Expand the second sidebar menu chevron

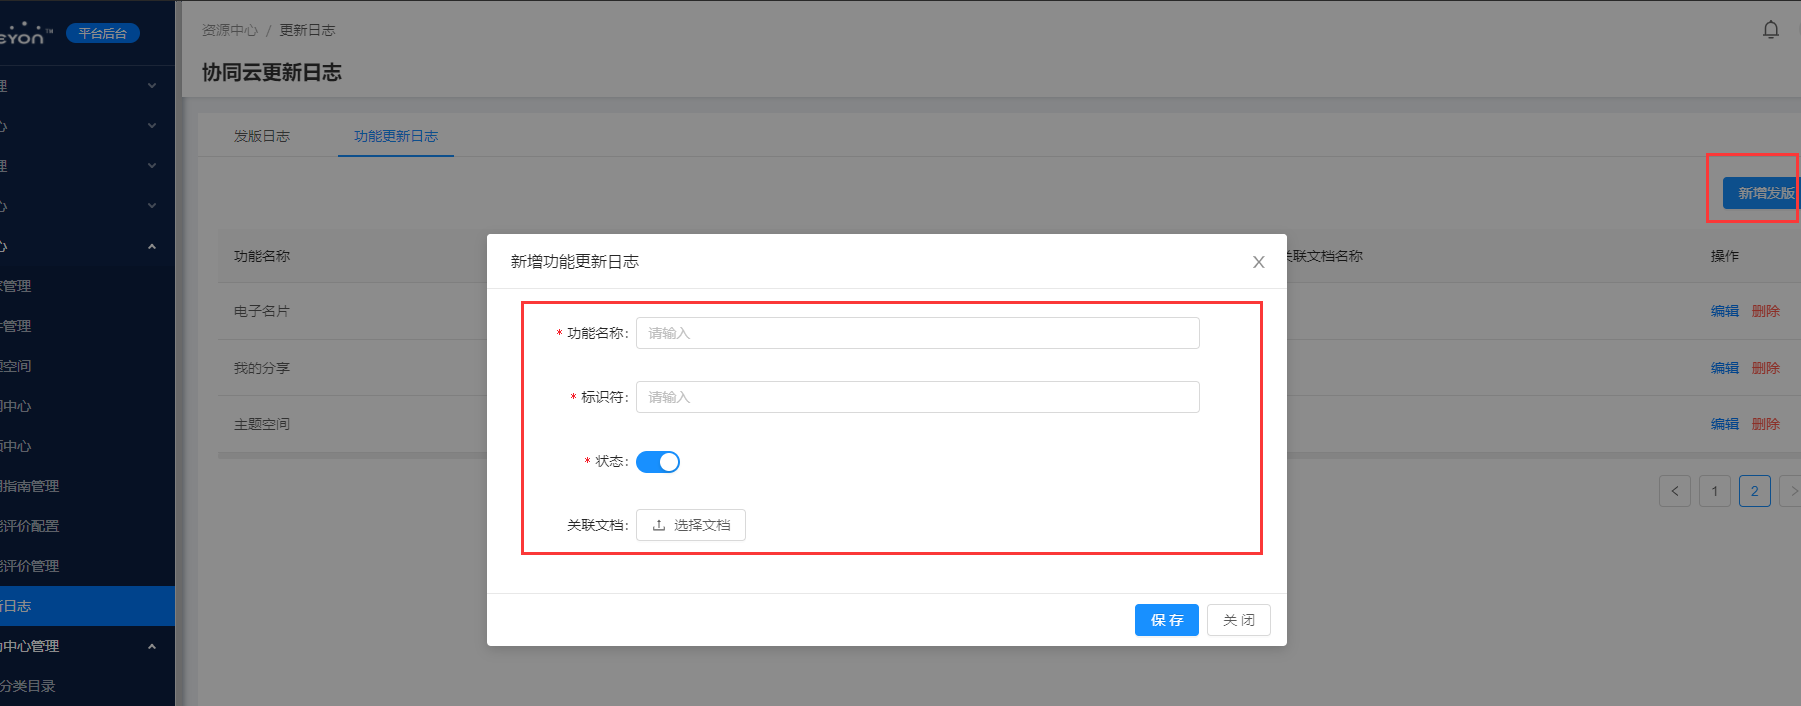coord(152,126)
